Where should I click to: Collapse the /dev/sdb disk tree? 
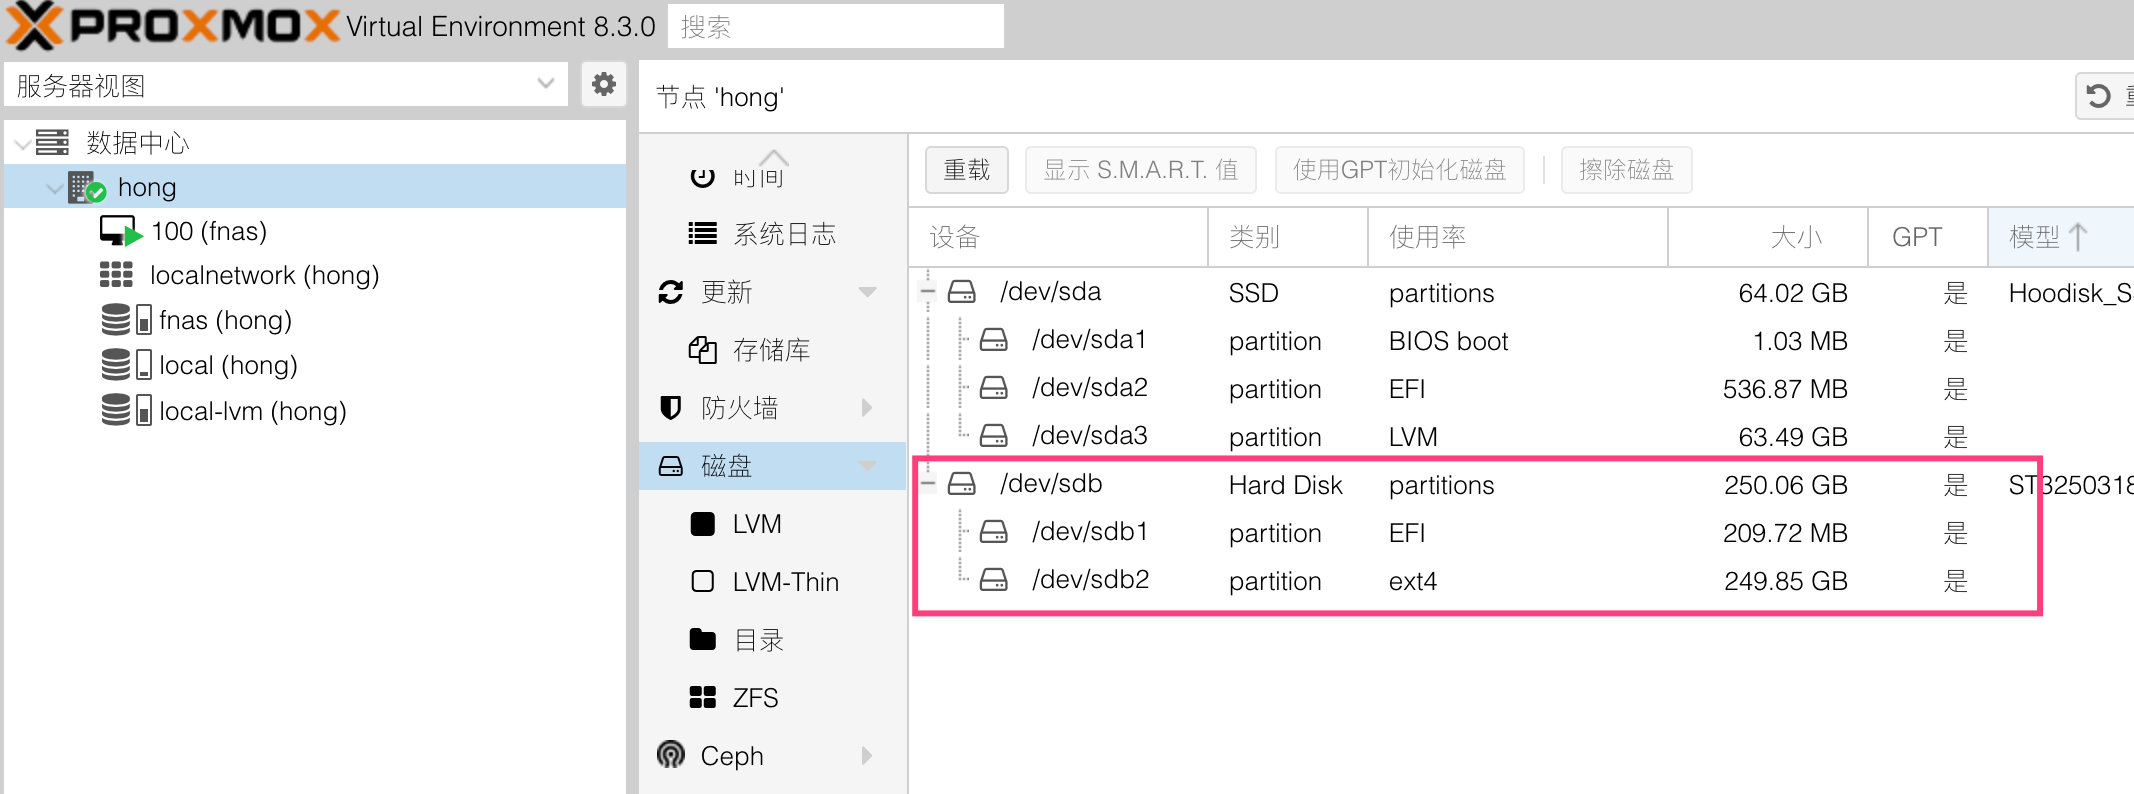coord(928,485)
